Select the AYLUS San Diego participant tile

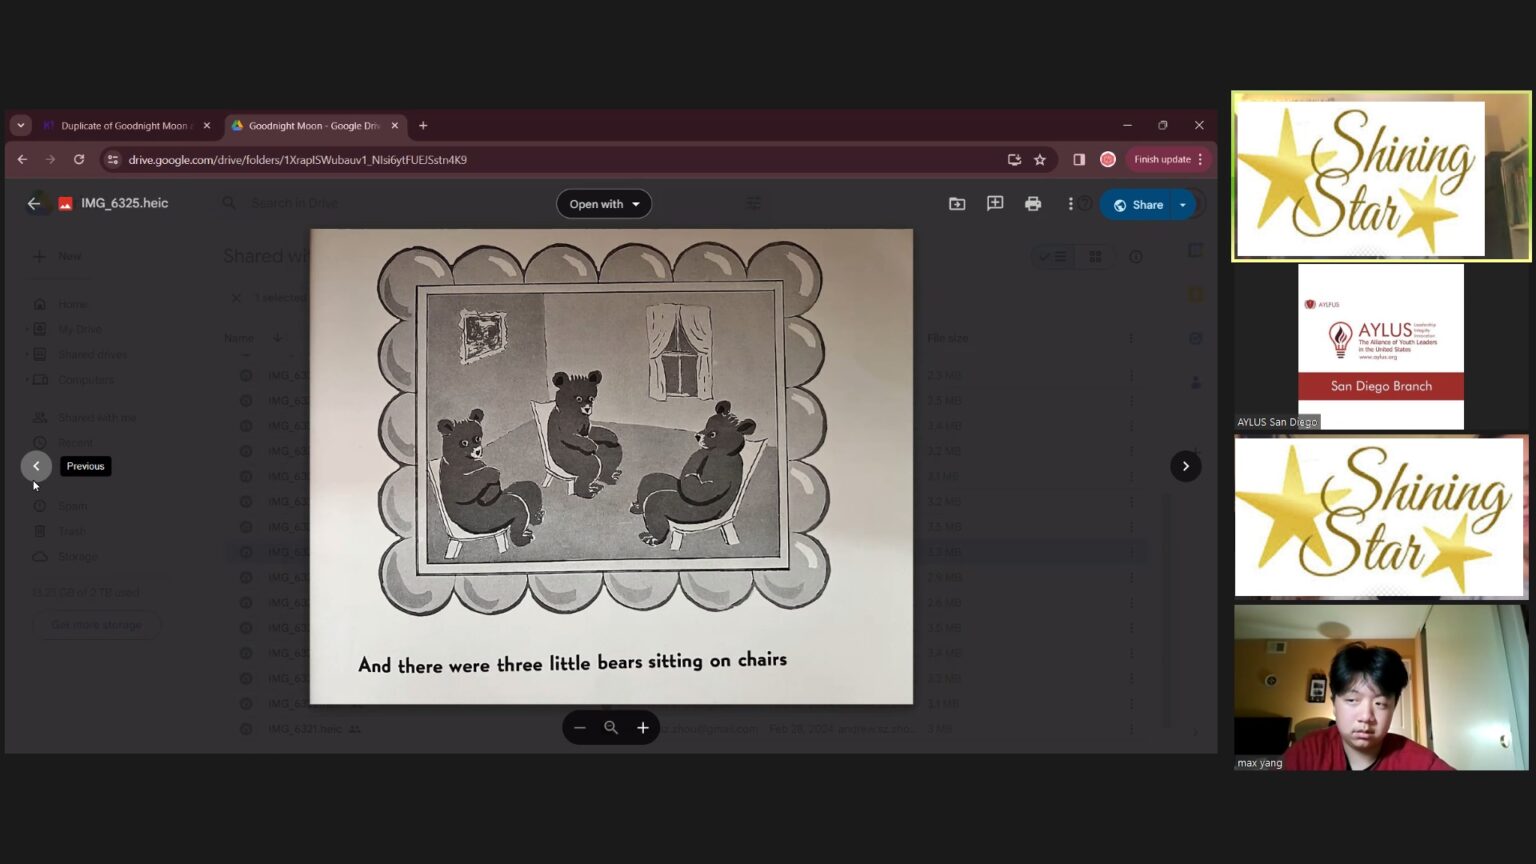click(1381, 347)
